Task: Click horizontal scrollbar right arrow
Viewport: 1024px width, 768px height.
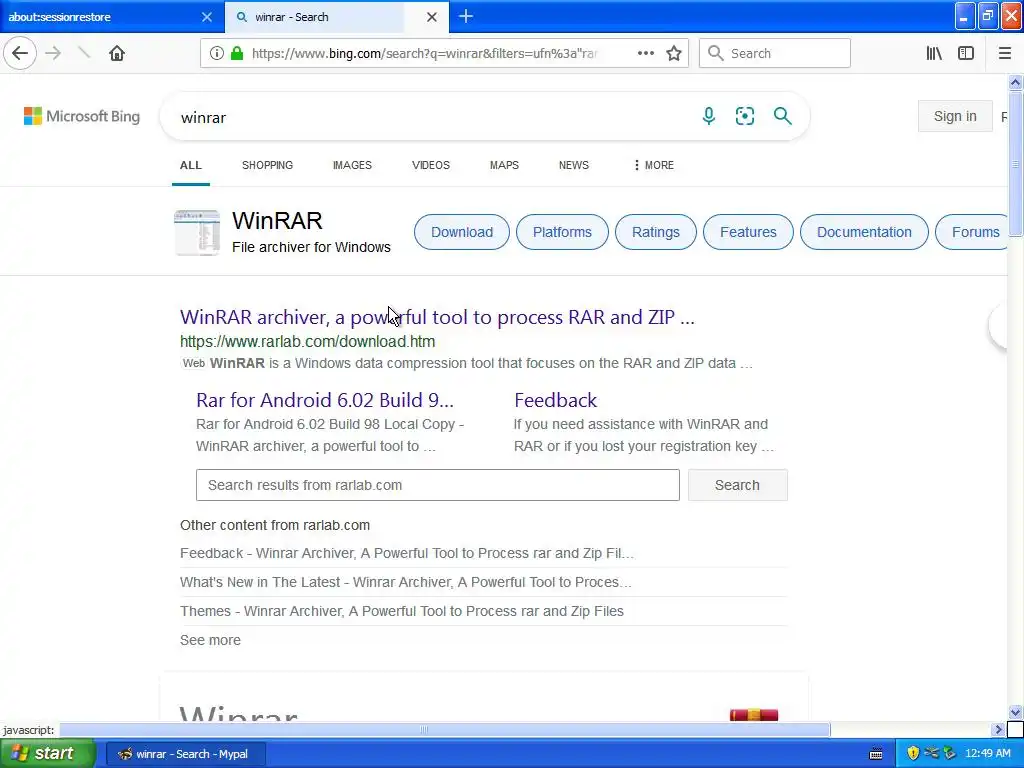Action: pos(998,729)
